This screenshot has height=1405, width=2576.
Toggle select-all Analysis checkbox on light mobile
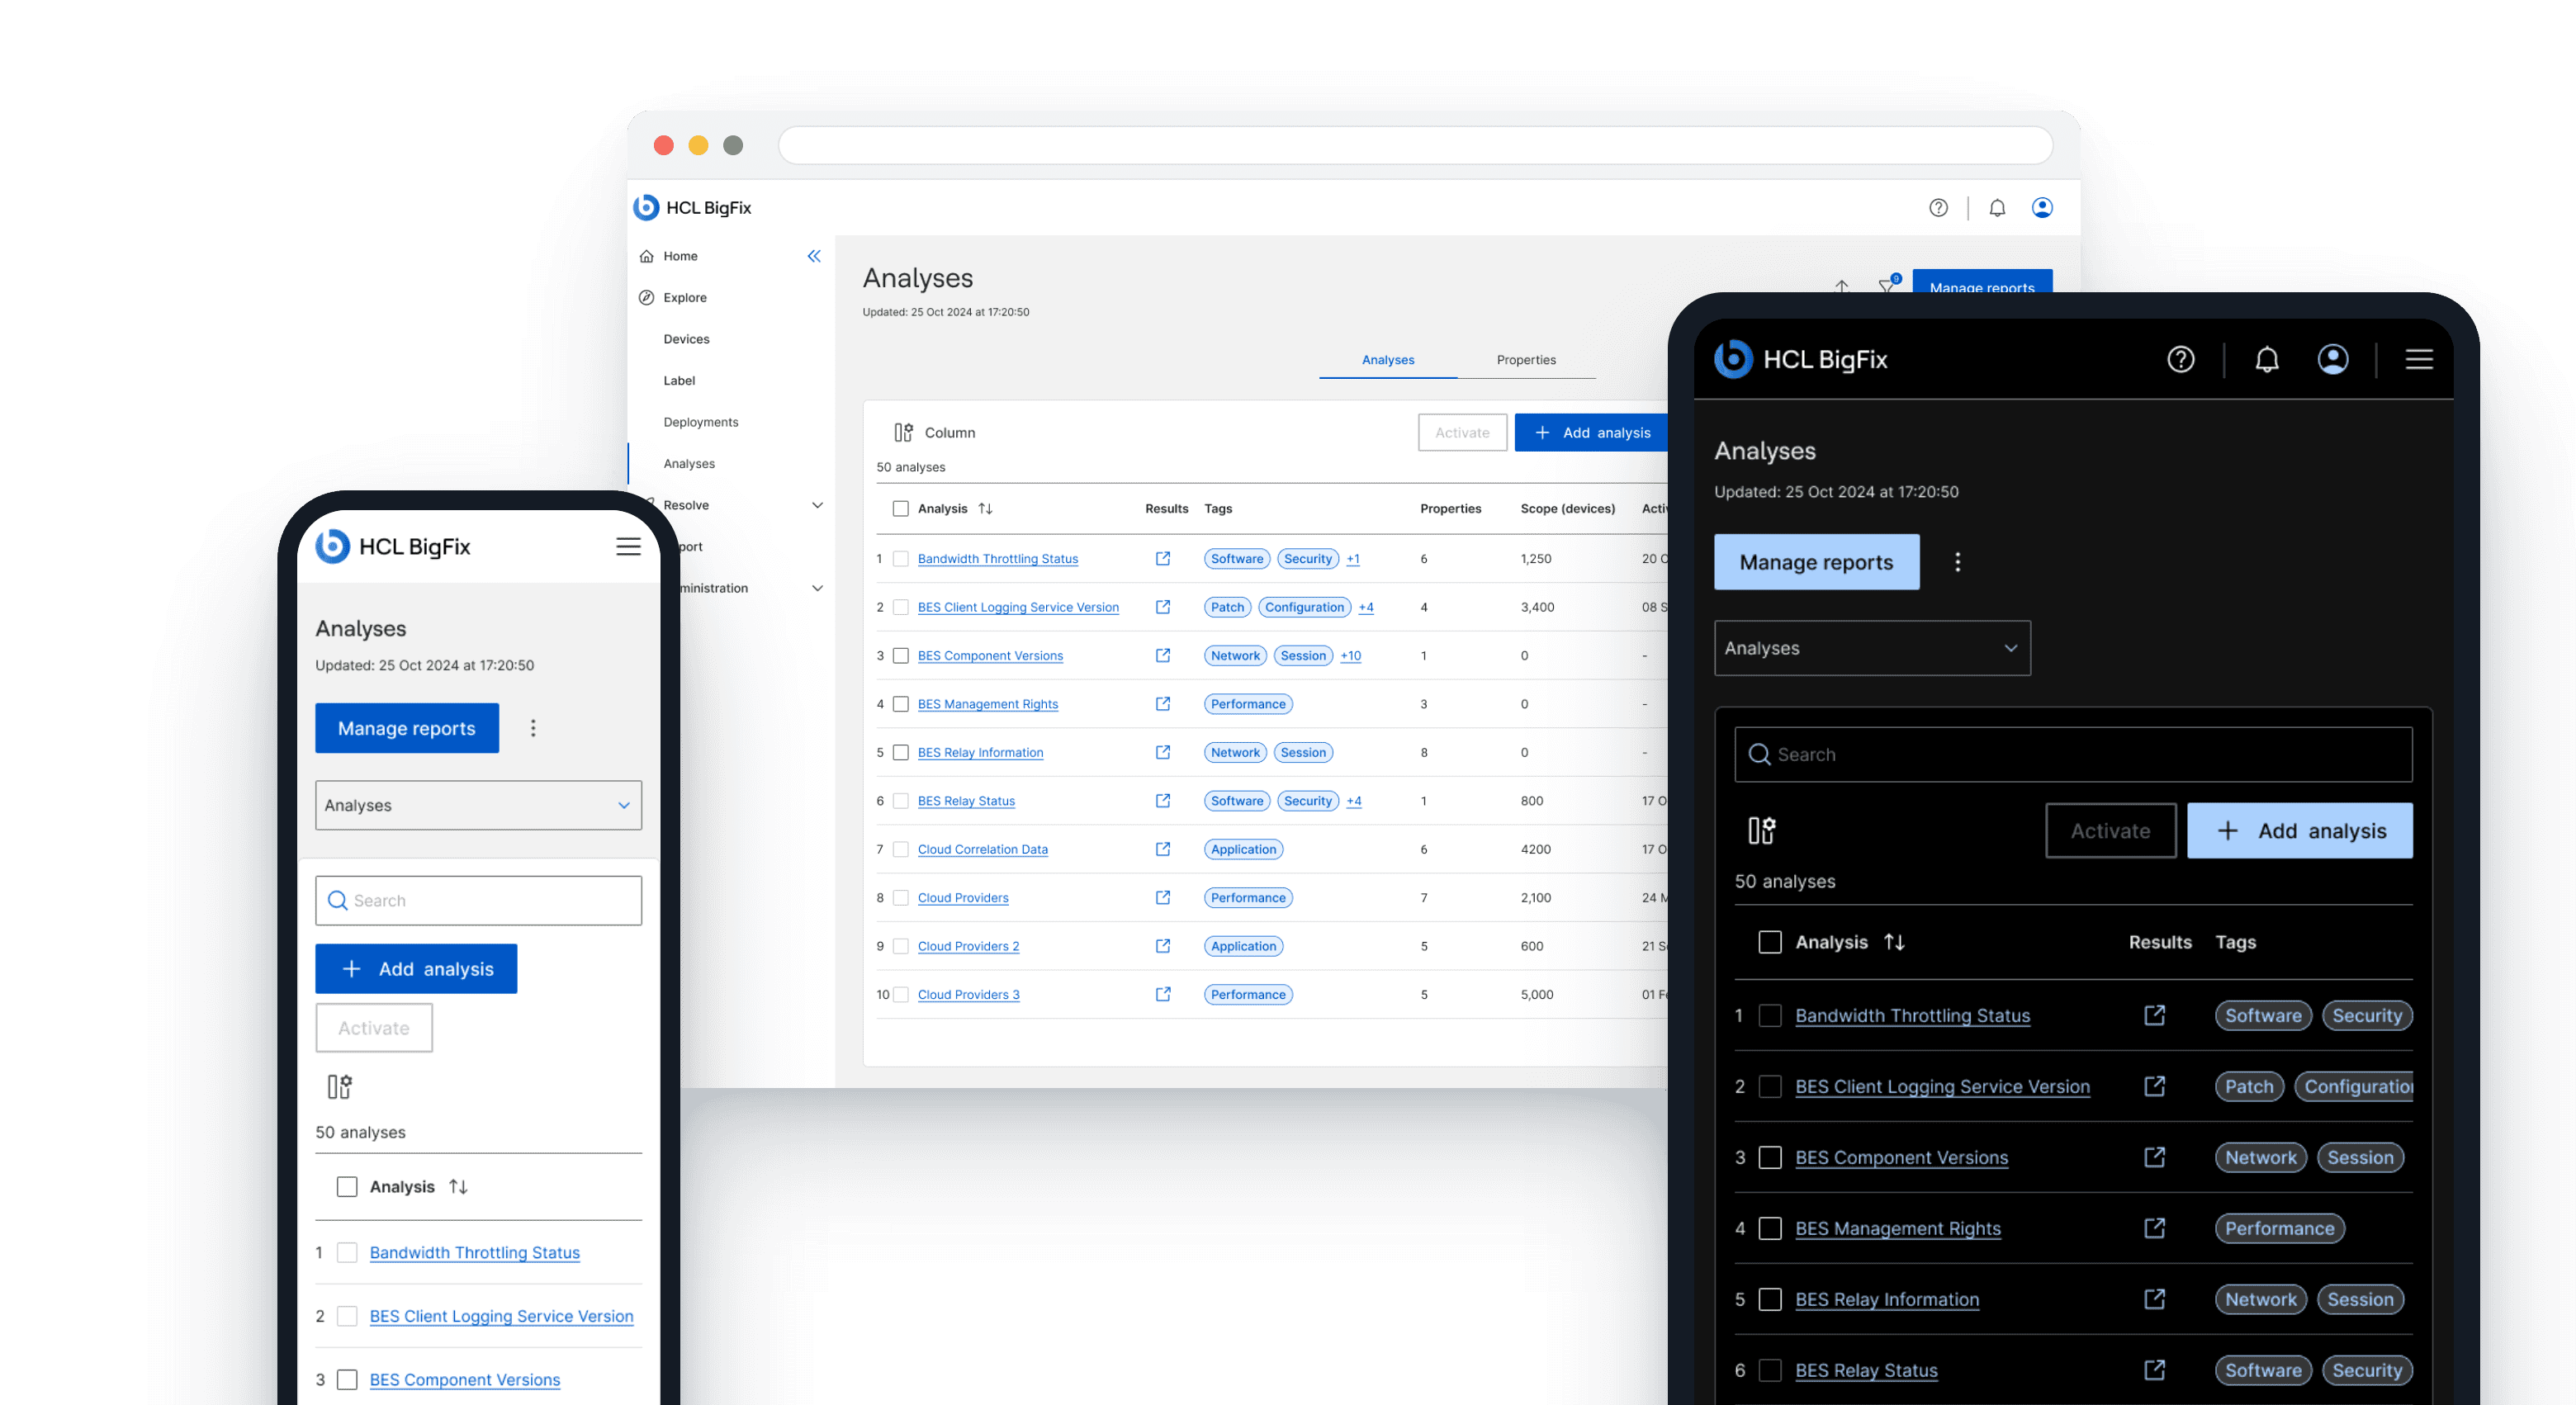click(347, 1186)
